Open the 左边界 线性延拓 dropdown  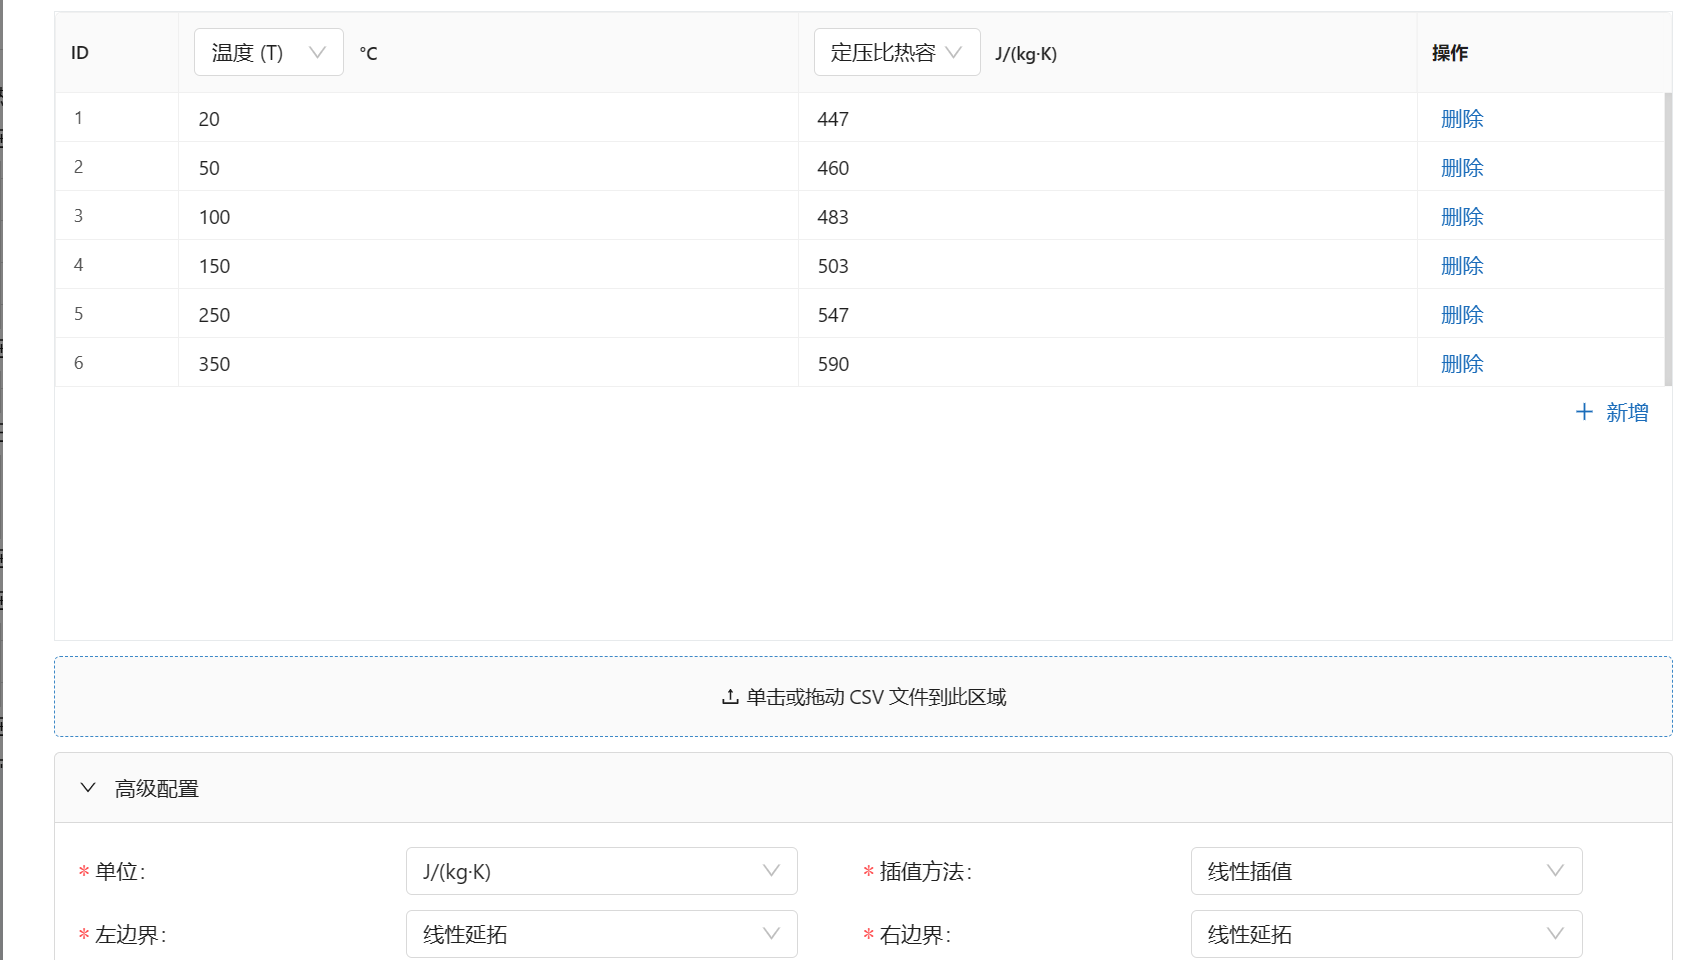tap(601, 934)
